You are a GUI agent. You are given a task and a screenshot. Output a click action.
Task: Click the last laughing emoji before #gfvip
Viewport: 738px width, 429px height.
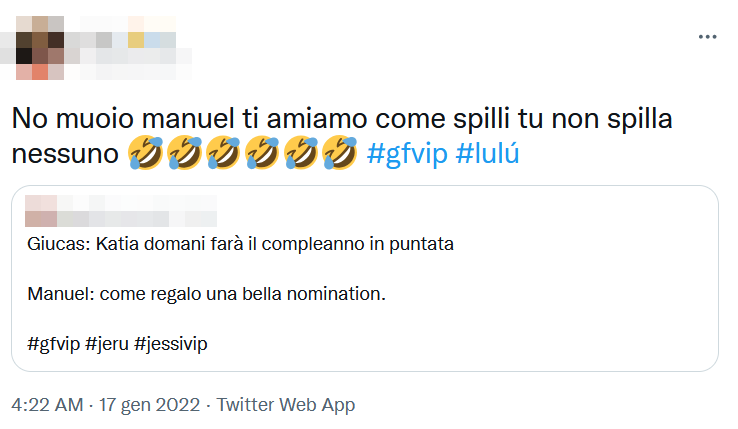(339, 154)
